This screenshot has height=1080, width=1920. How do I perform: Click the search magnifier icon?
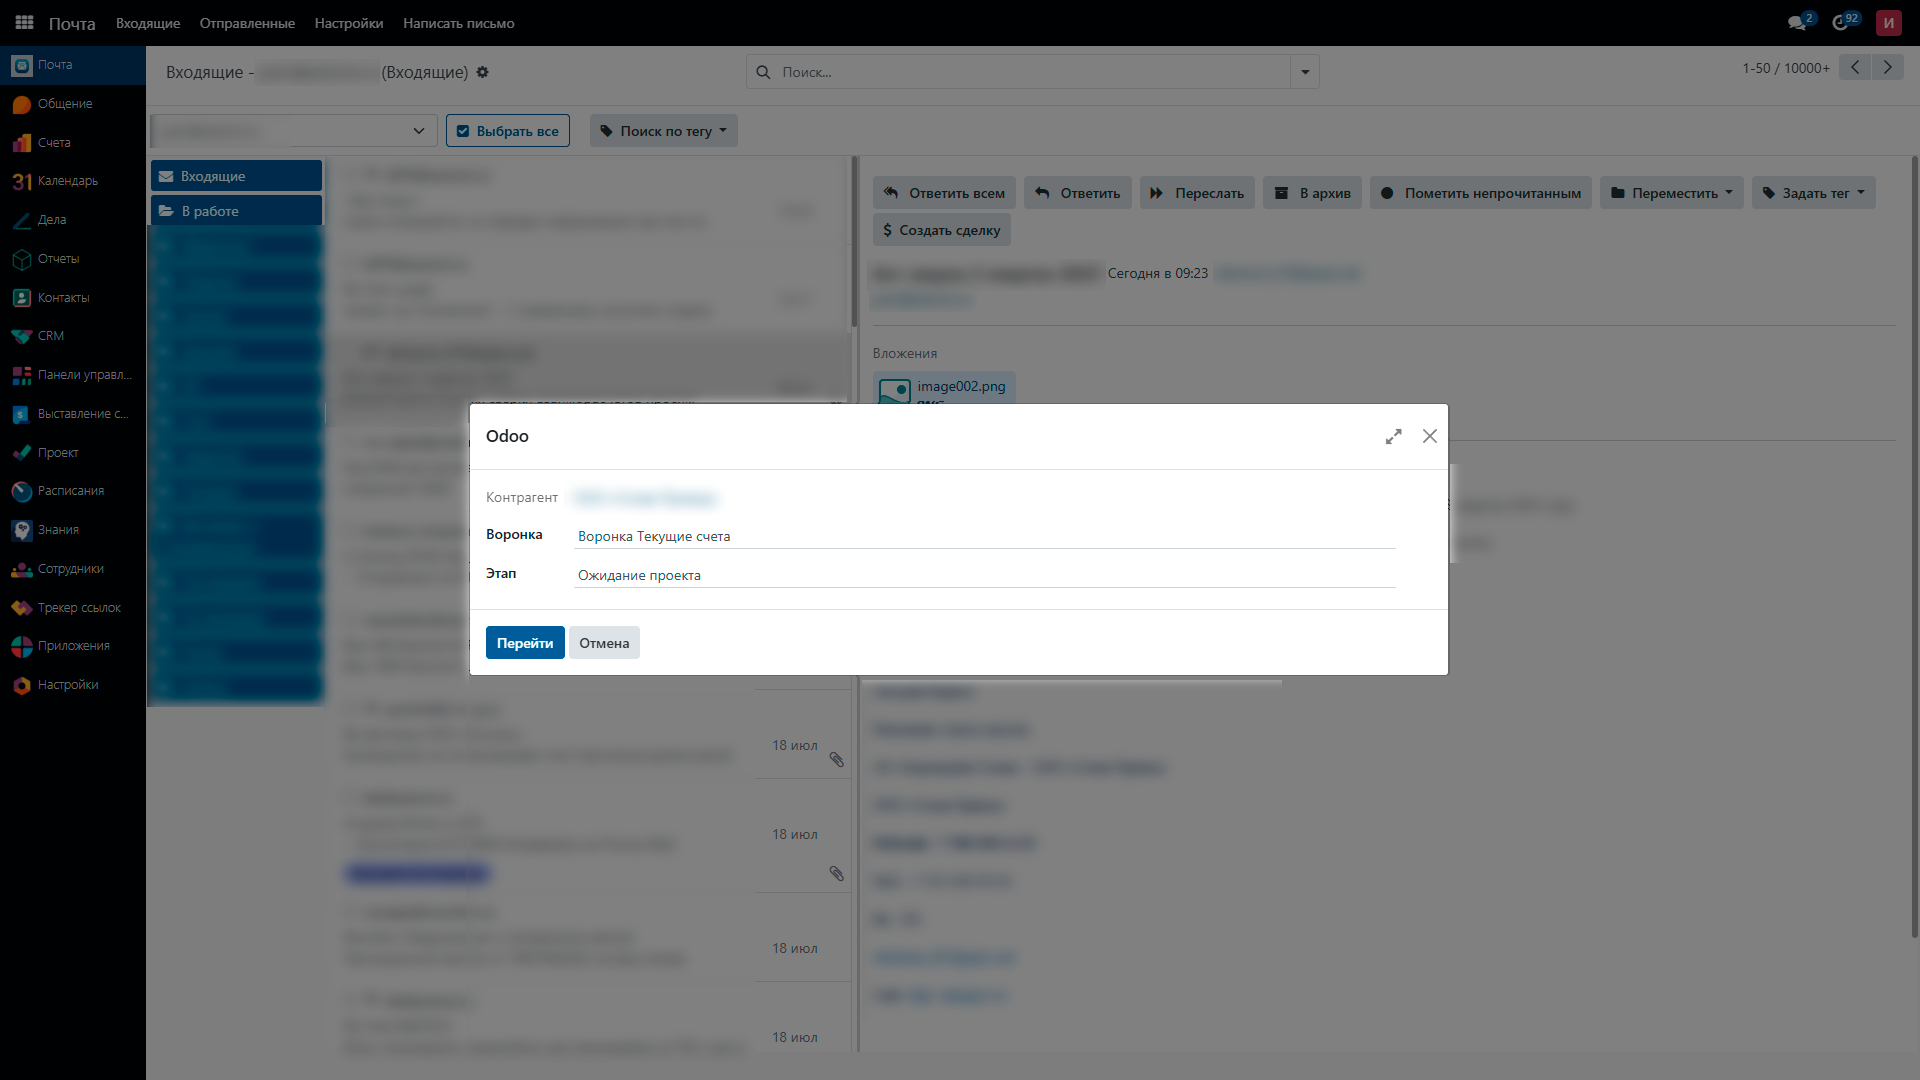coord(763,72)
